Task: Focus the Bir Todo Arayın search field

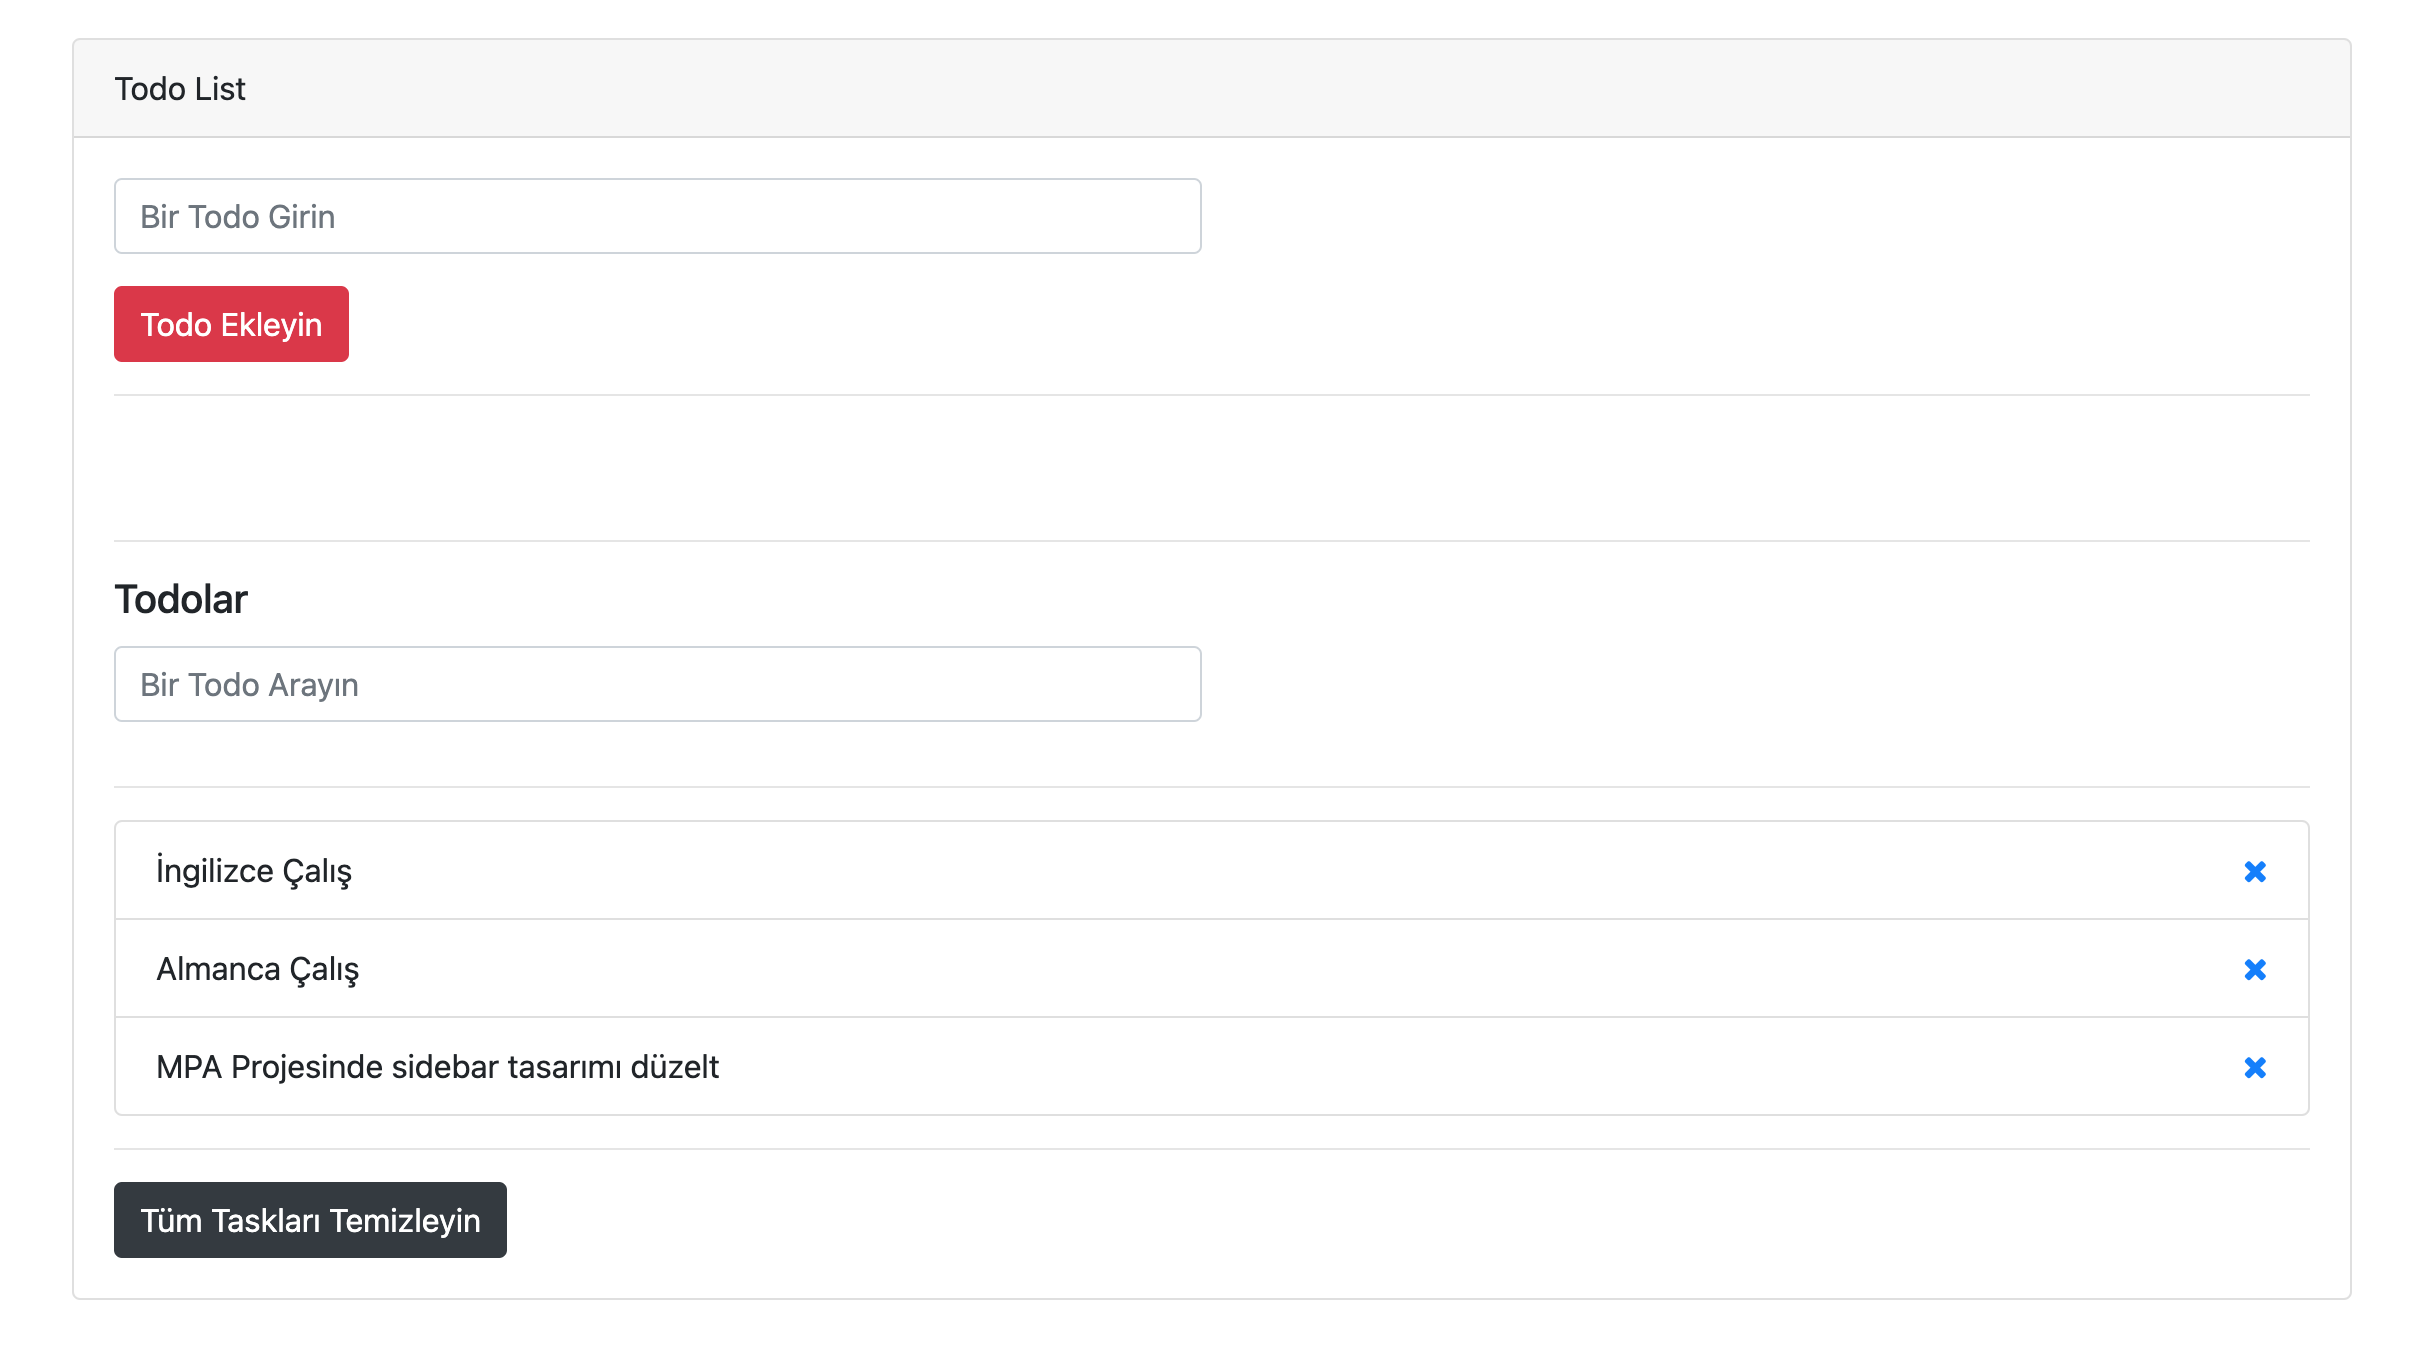Action: [x=657, y=684]
